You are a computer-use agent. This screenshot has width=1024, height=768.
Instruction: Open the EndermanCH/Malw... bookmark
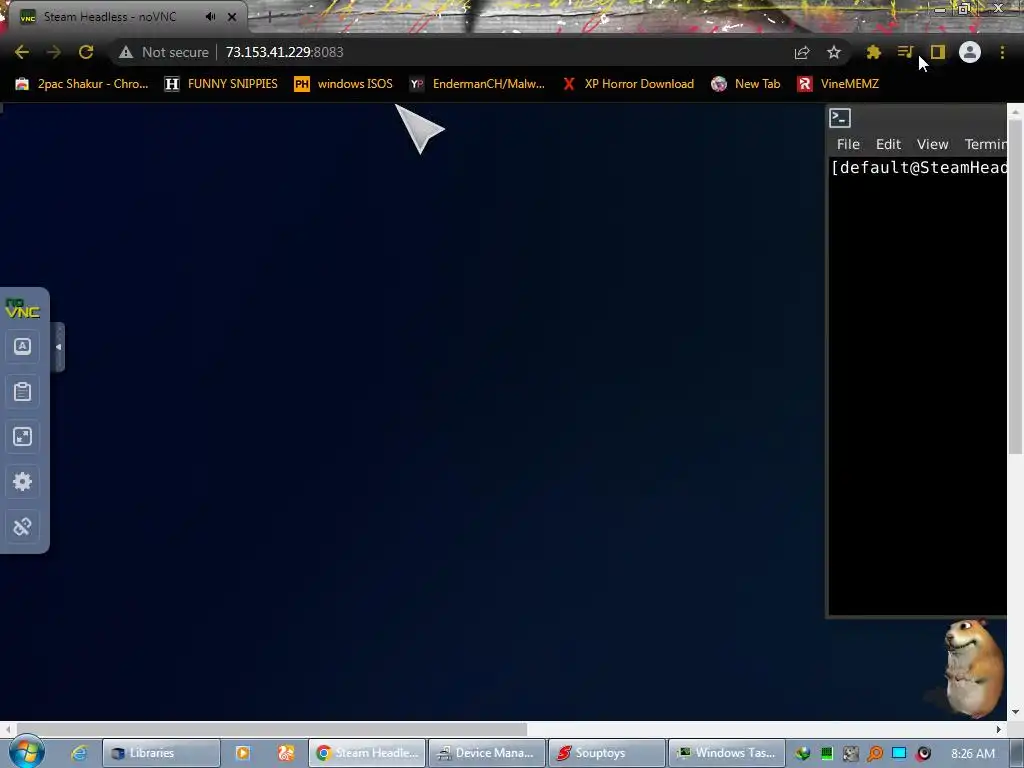[x=477, y=84]
